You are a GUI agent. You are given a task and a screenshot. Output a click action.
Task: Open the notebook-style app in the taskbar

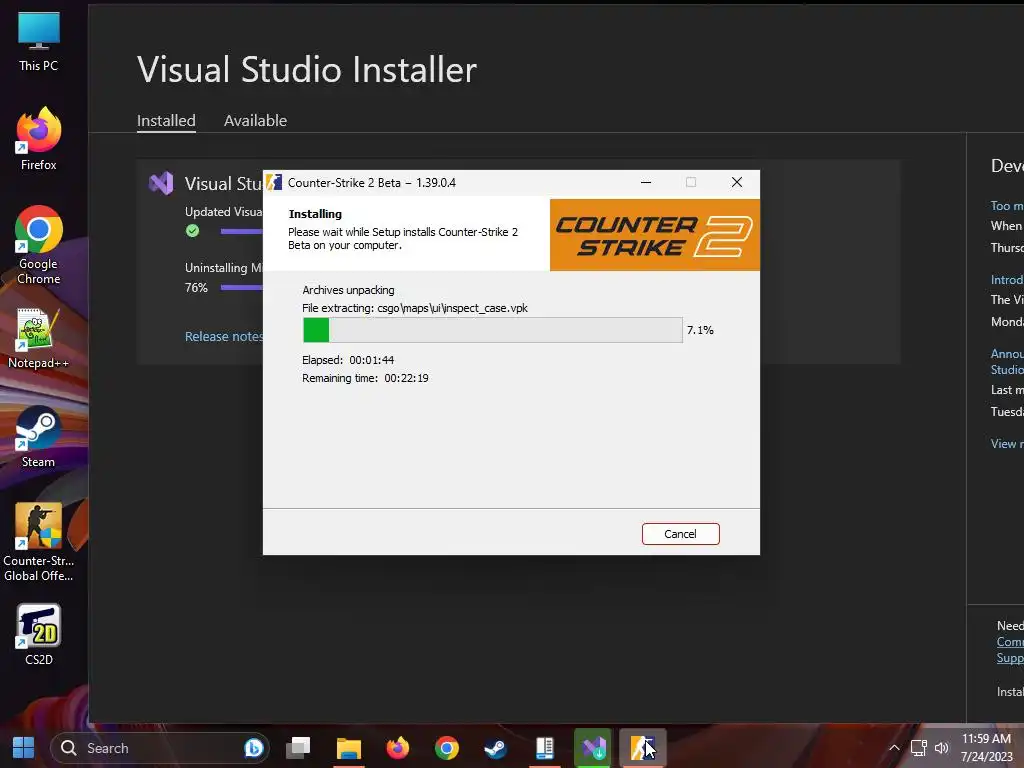pos(545,748)
